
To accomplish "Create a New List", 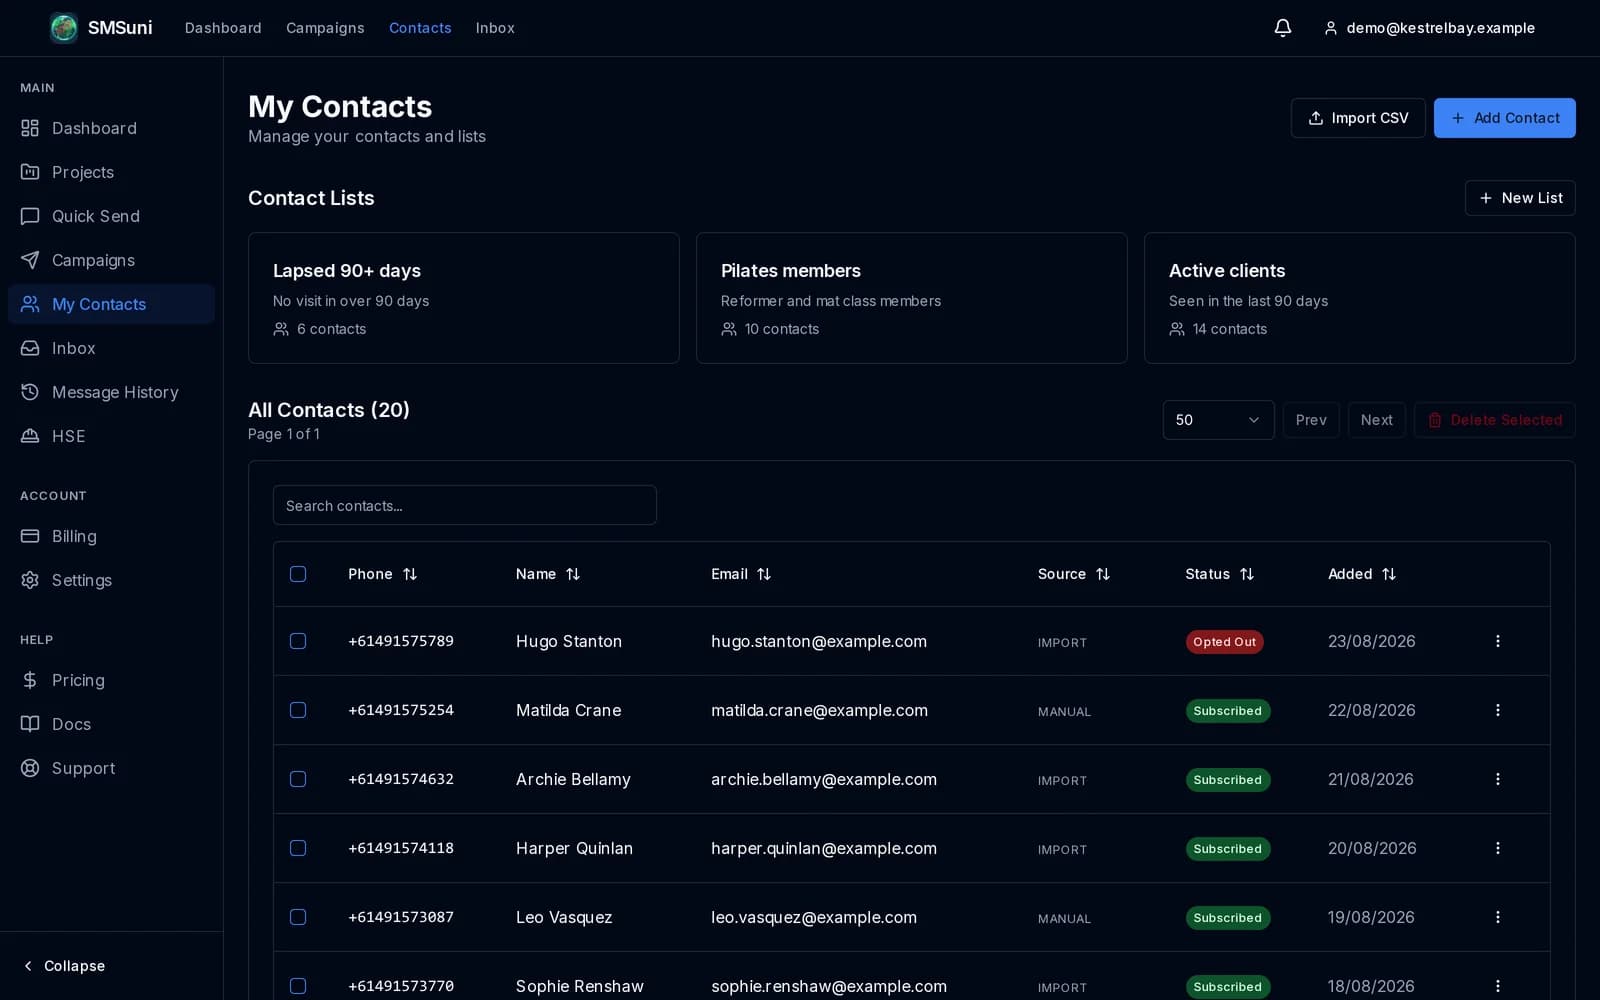I will click(1520, 198).
